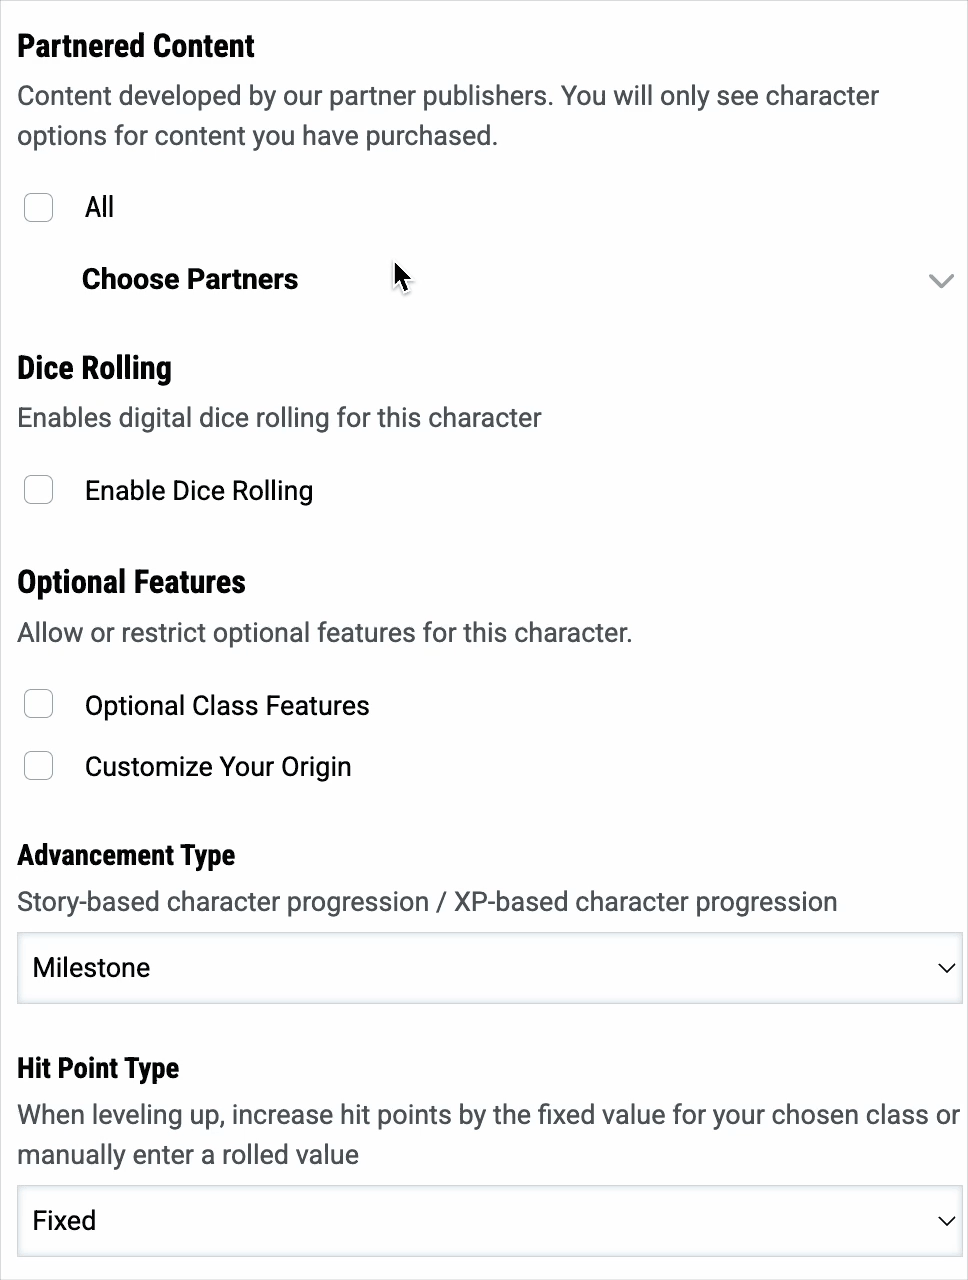Image resolution: width=968 pixels, height=1280 pixels.
Task: Enable the Optional Class Features checkbox
Action: [x=38, y=704]
